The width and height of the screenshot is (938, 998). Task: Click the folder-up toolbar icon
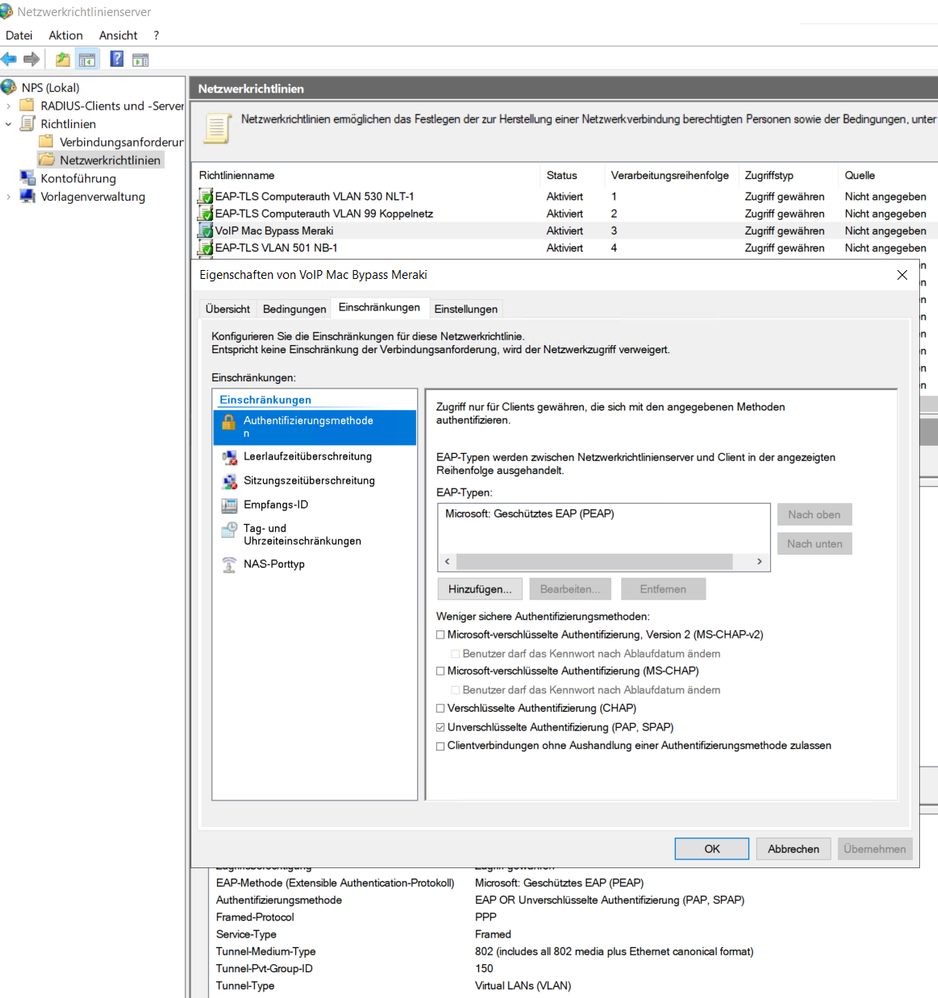click(62, 60)
